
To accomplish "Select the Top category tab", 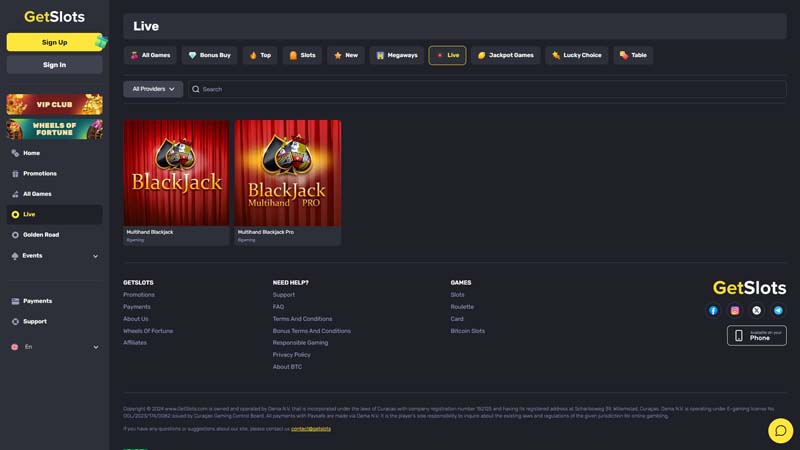I will [260, 55].
